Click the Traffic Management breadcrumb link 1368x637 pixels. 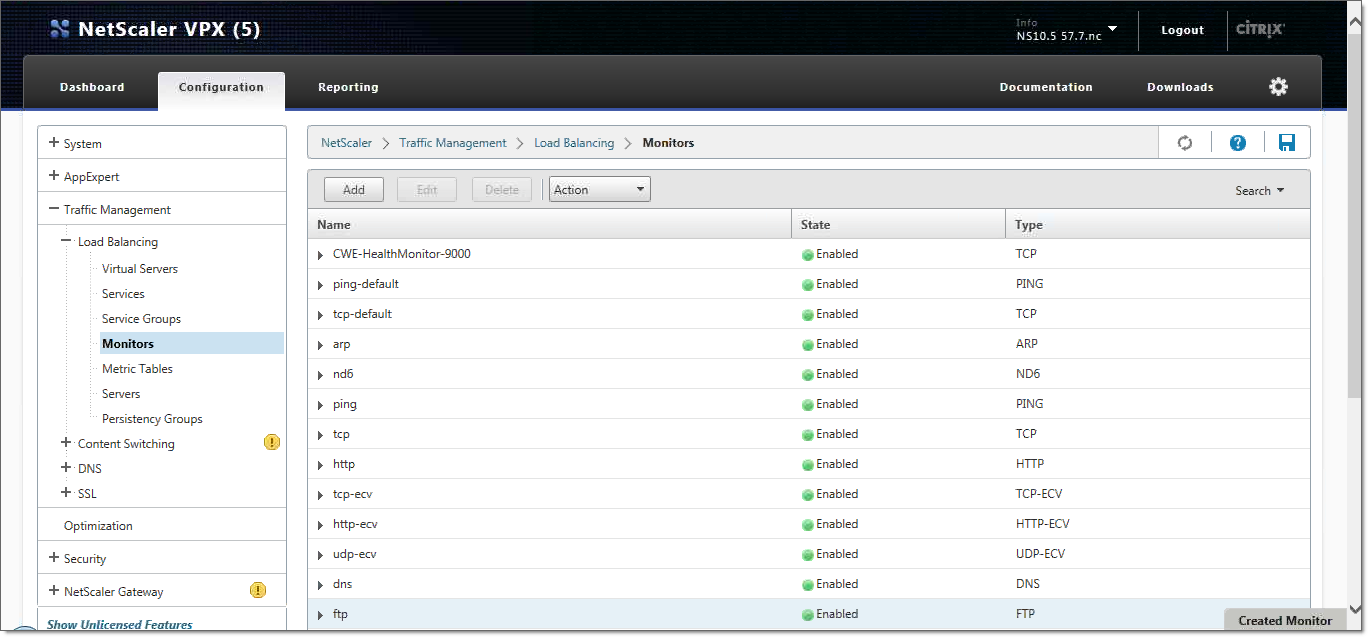click(453, 143)
